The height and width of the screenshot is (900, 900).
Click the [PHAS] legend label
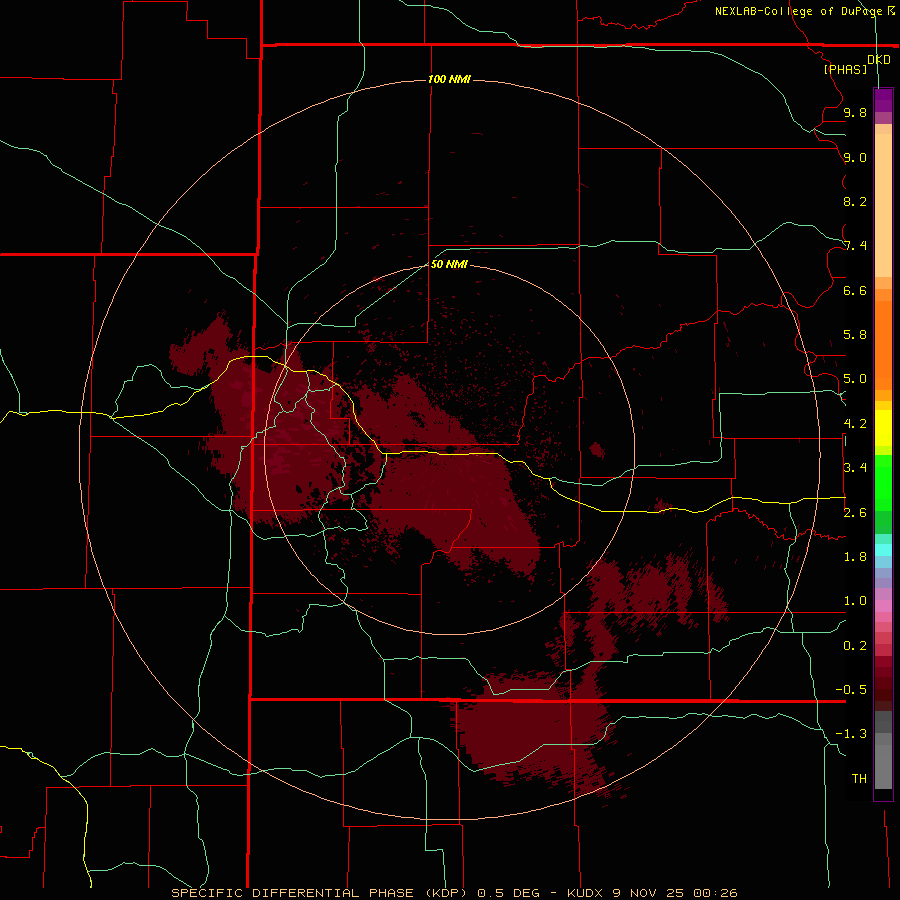pyautogui.click(x=845, y=70)
